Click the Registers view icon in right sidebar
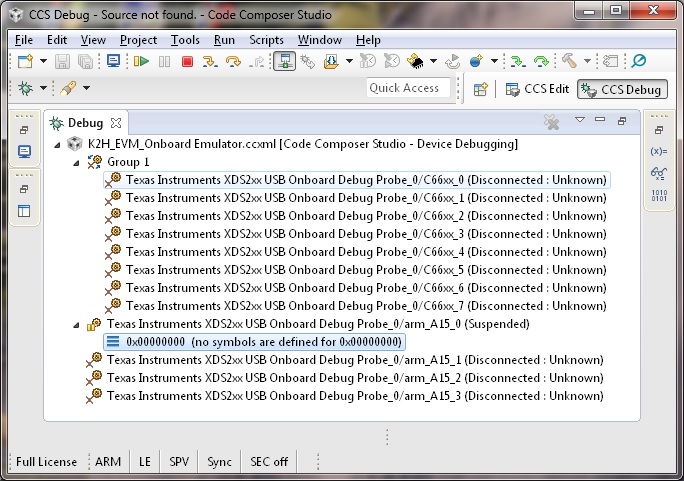Image resolution: width=684 pixels, height=481 pixels. pos(659,194)
